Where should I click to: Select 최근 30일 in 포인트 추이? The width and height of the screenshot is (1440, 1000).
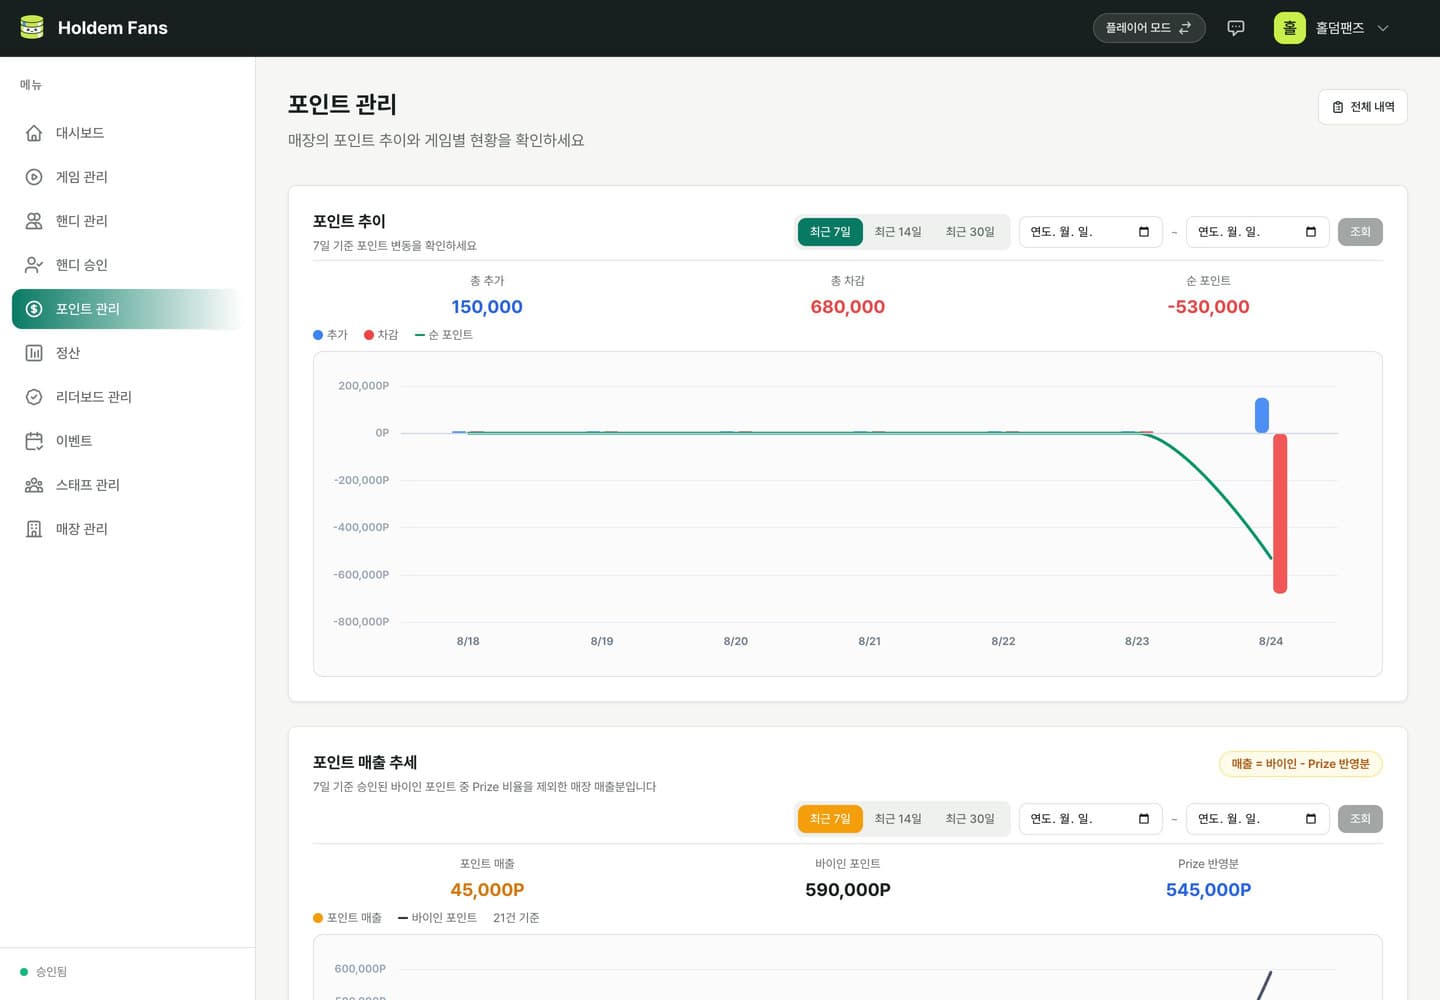coord(970,232)
